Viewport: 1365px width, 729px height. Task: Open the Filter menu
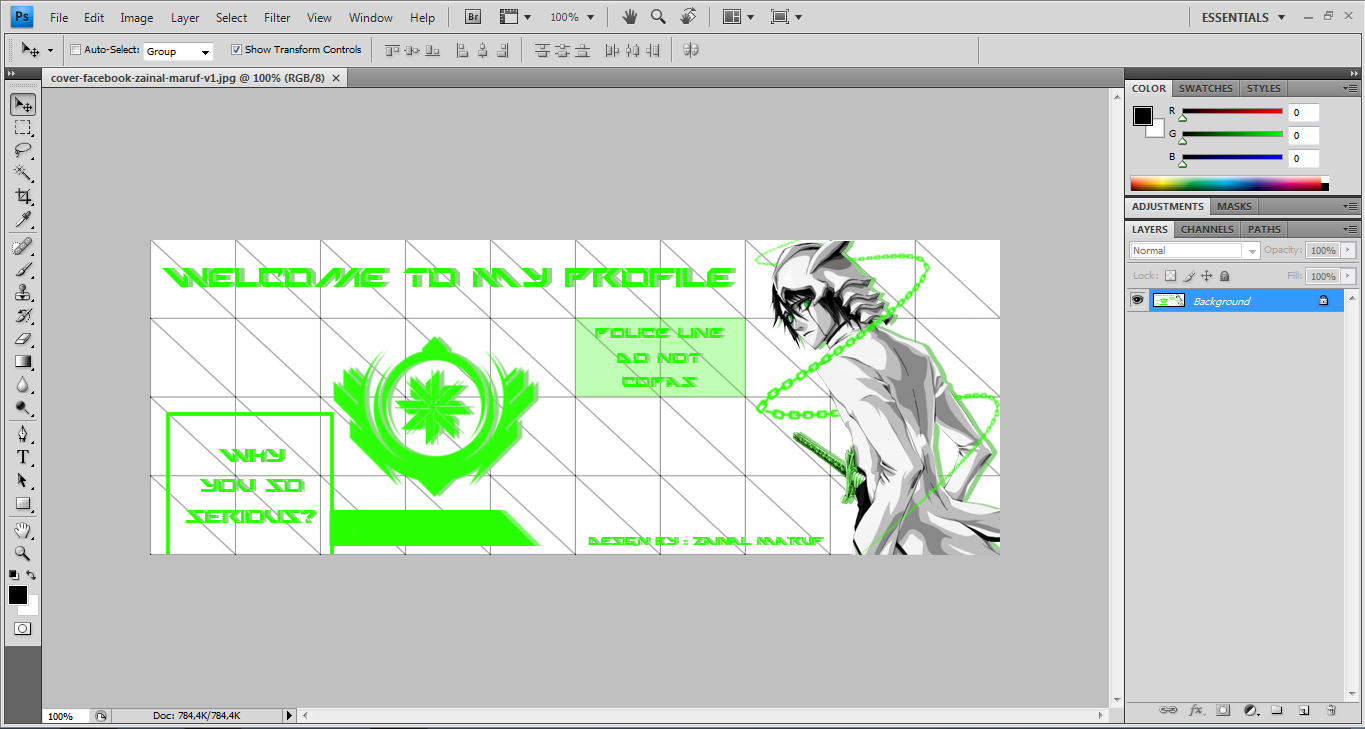pyautogui.click(x=277, y=18)
